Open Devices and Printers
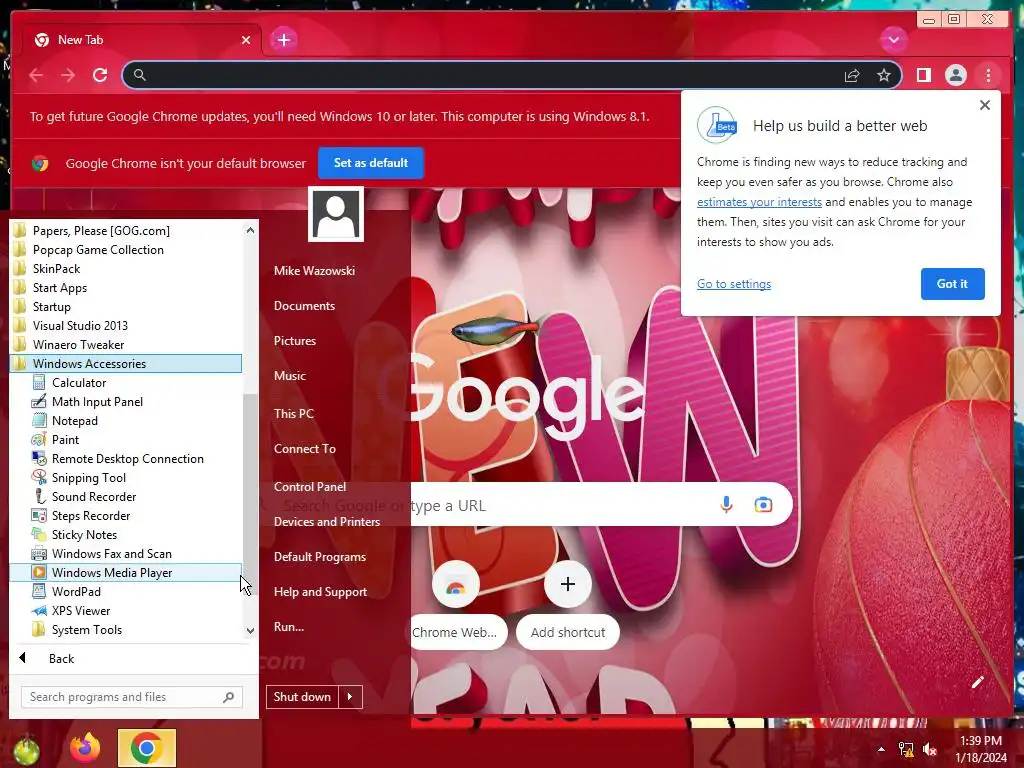The width and height of the screenshot is (1024, 768). (327, 522)
